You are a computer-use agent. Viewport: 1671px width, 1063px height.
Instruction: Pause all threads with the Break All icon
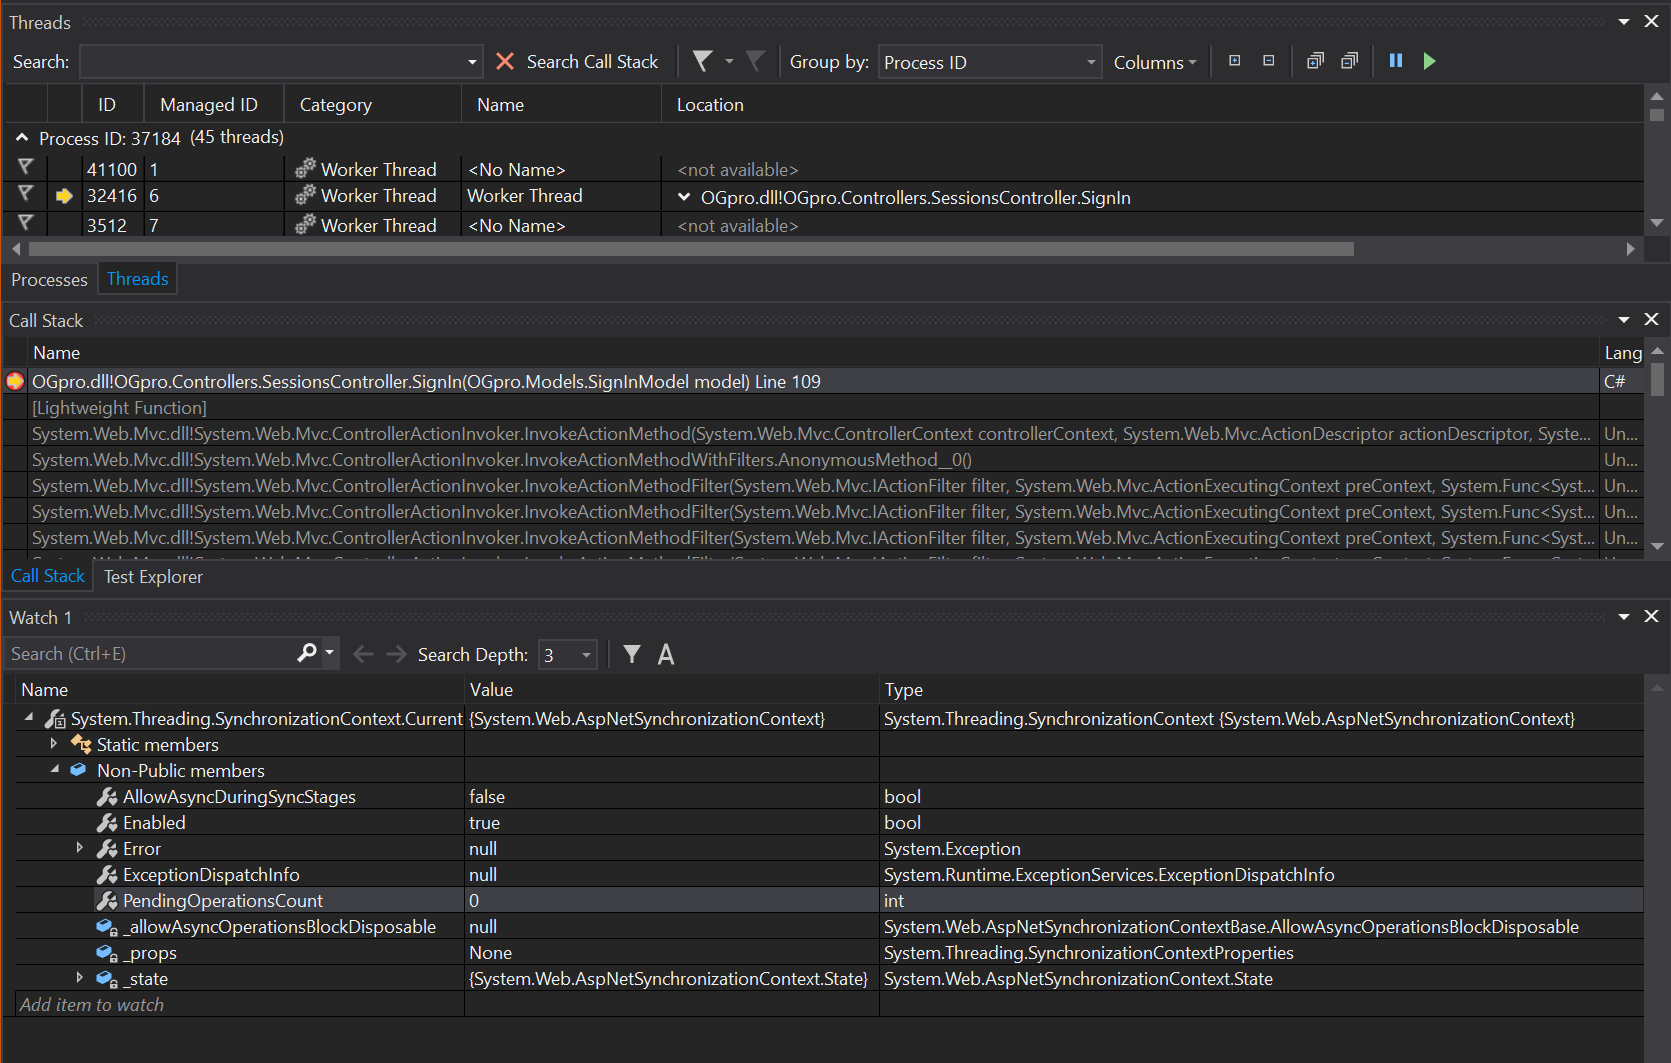pos(1395,61)
